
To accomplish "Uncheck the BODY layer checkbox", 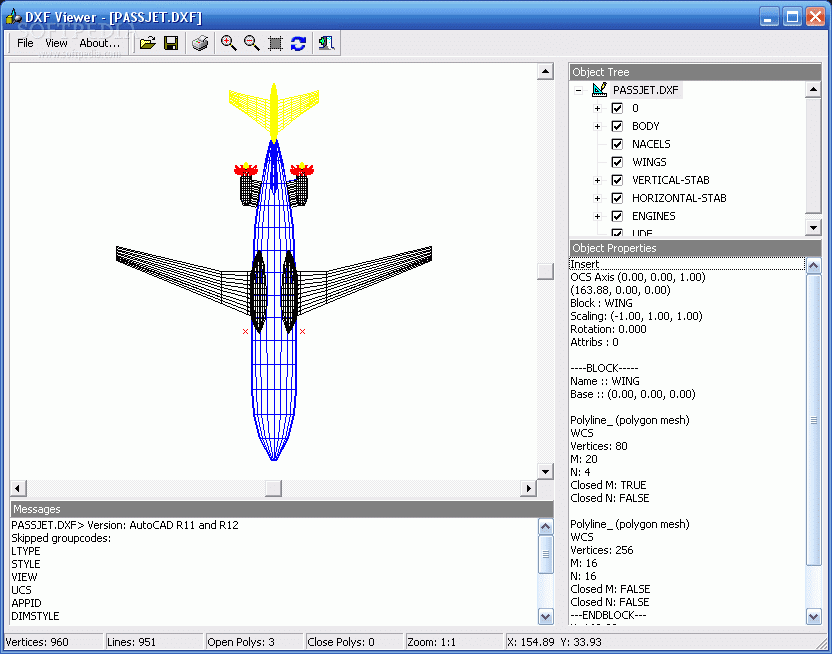I will (617, 126).
